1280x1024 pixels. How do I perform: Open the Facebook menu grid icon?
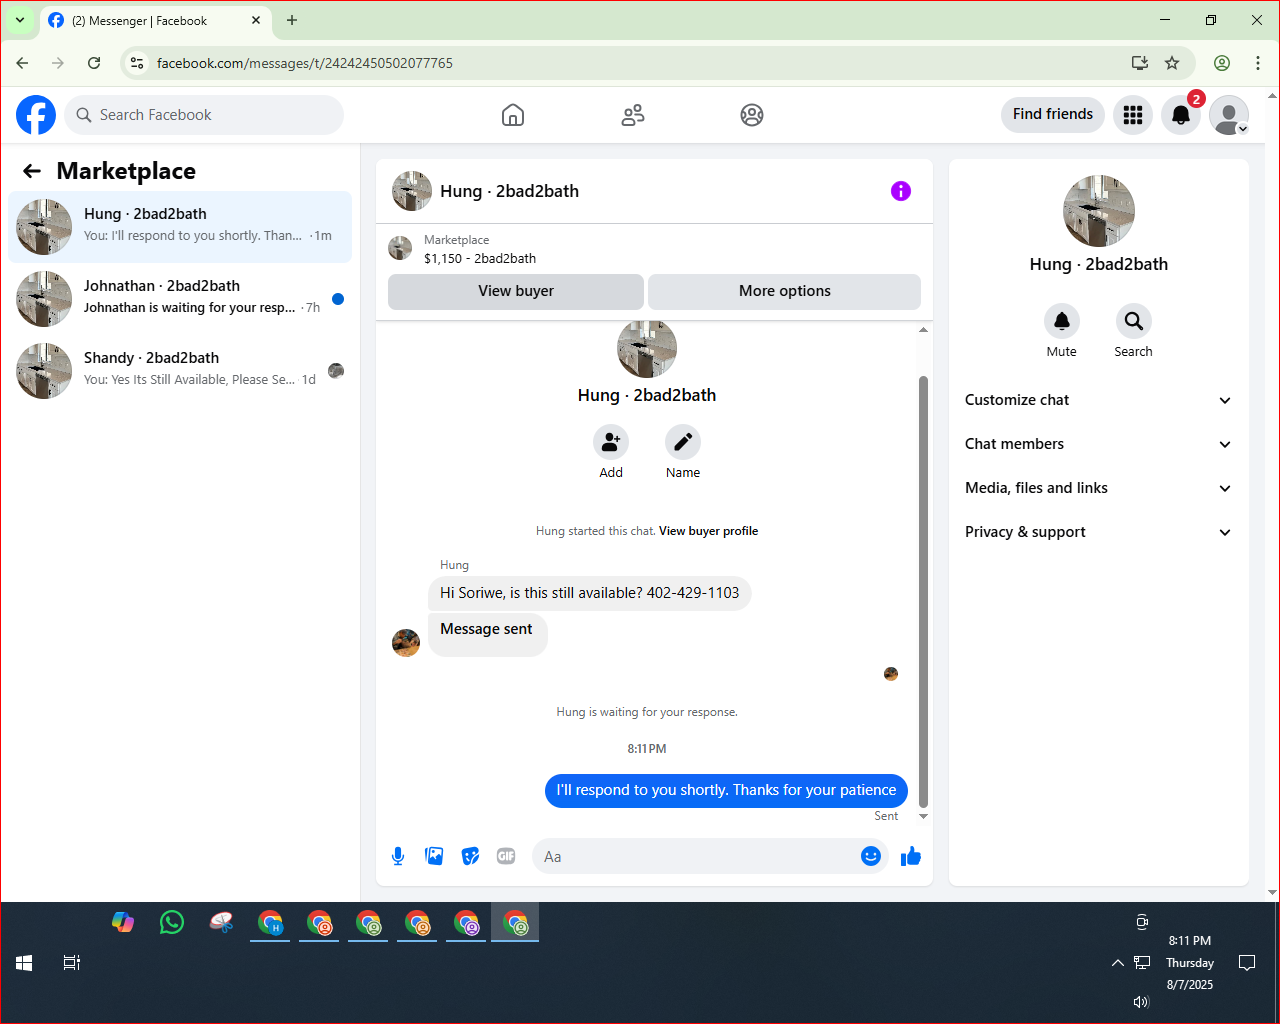click(1133, 115)
